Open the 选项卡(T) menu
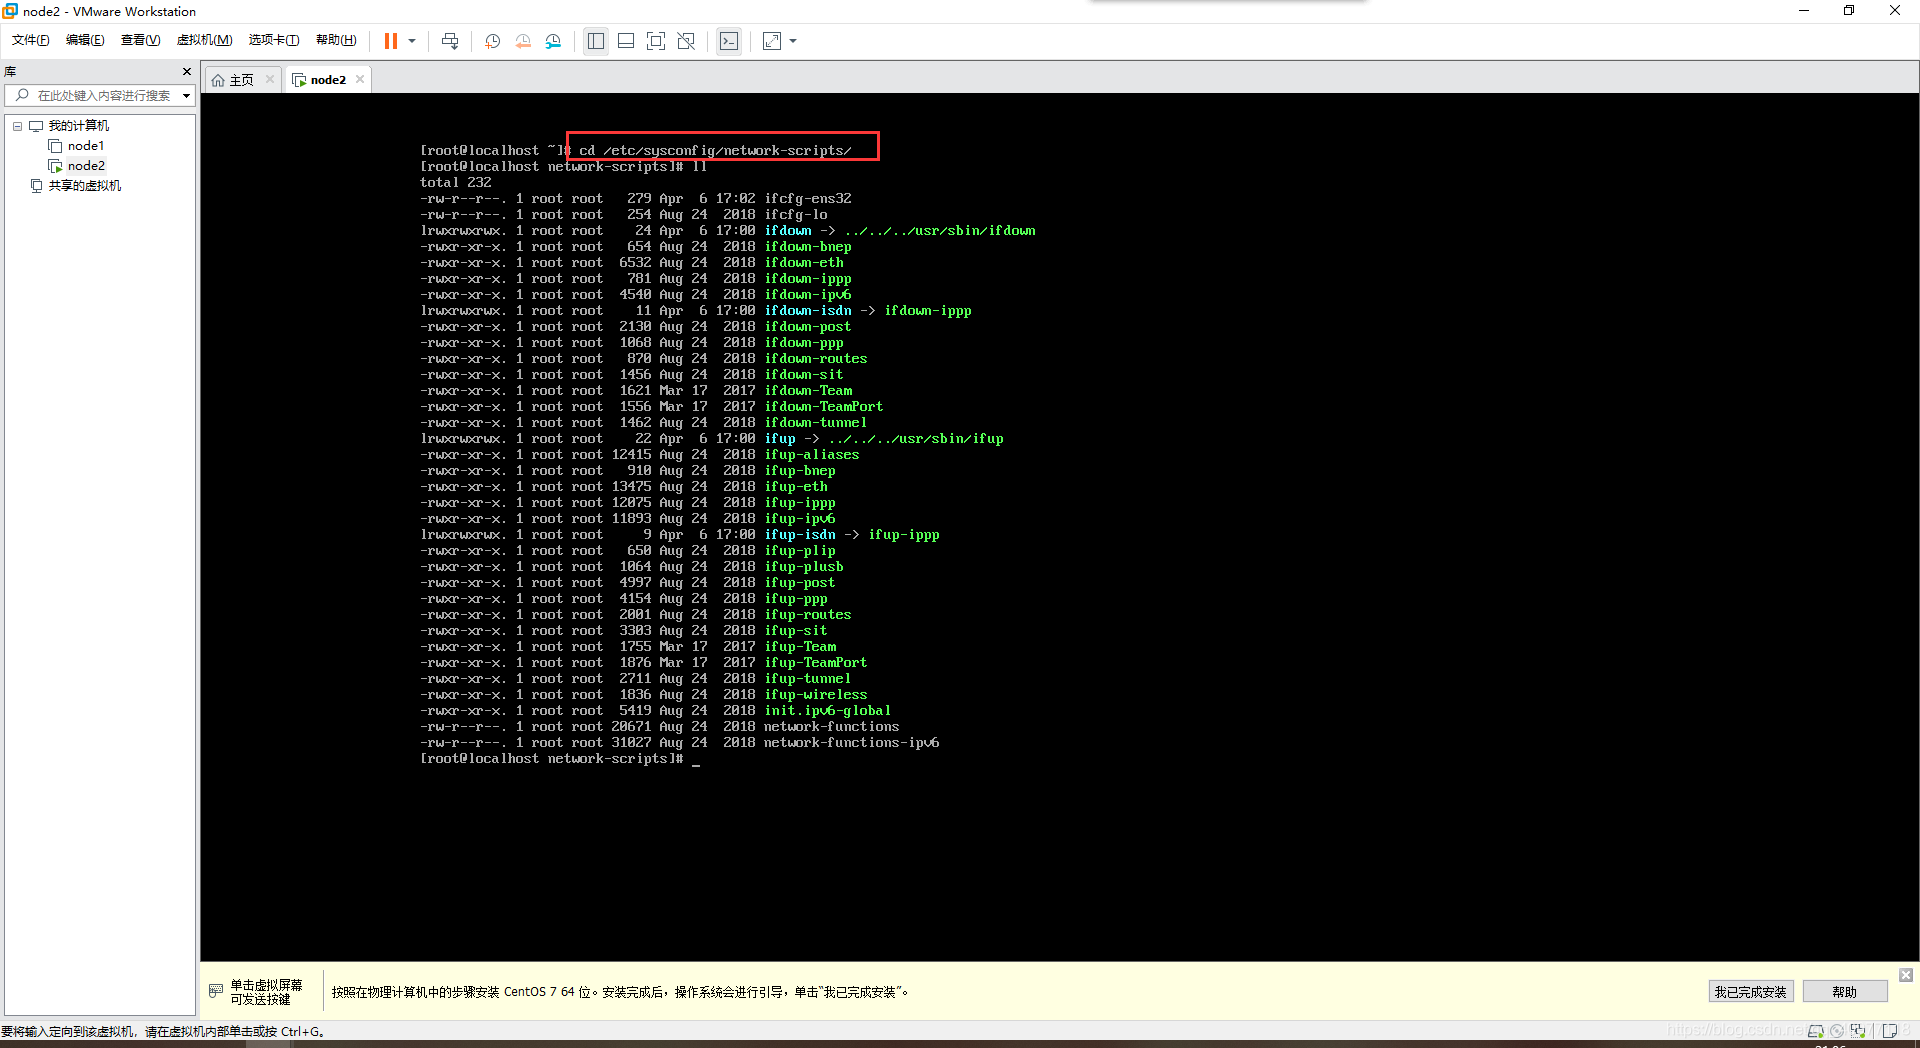Screen dimensions: 1920x1048 tap(274, 40)
